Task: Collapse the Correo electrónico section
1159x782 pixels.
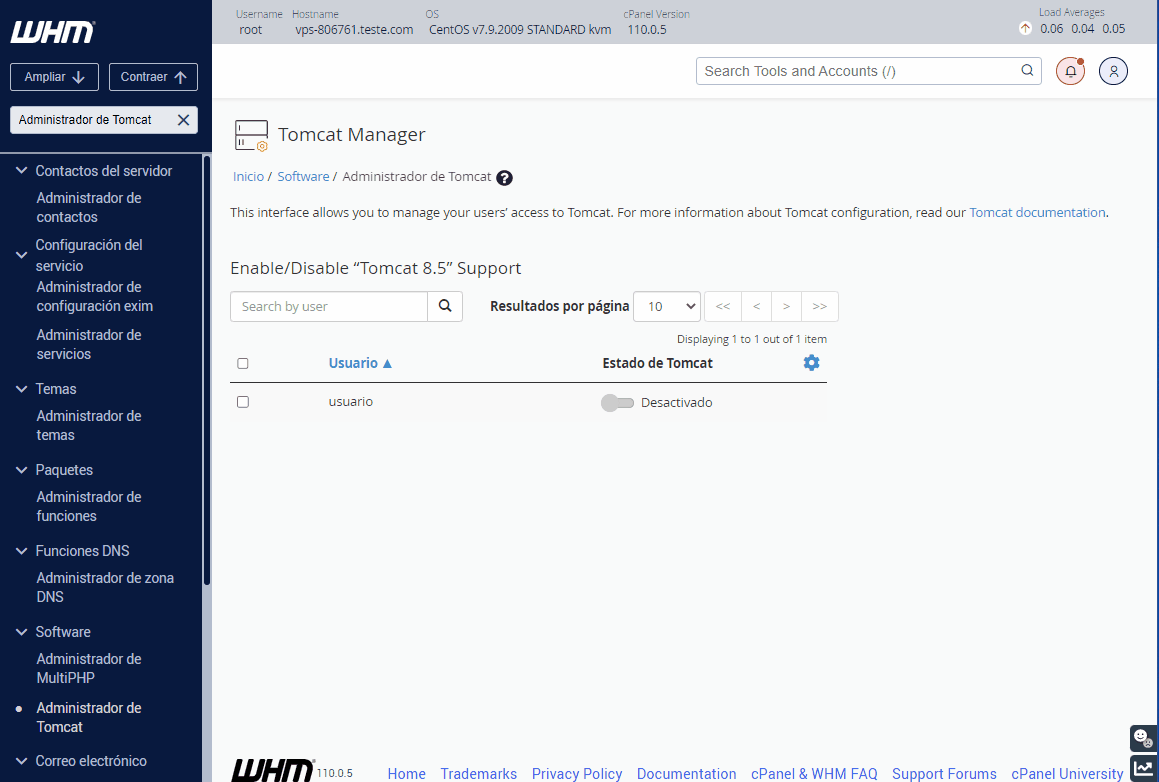Action: click(21, 761)
